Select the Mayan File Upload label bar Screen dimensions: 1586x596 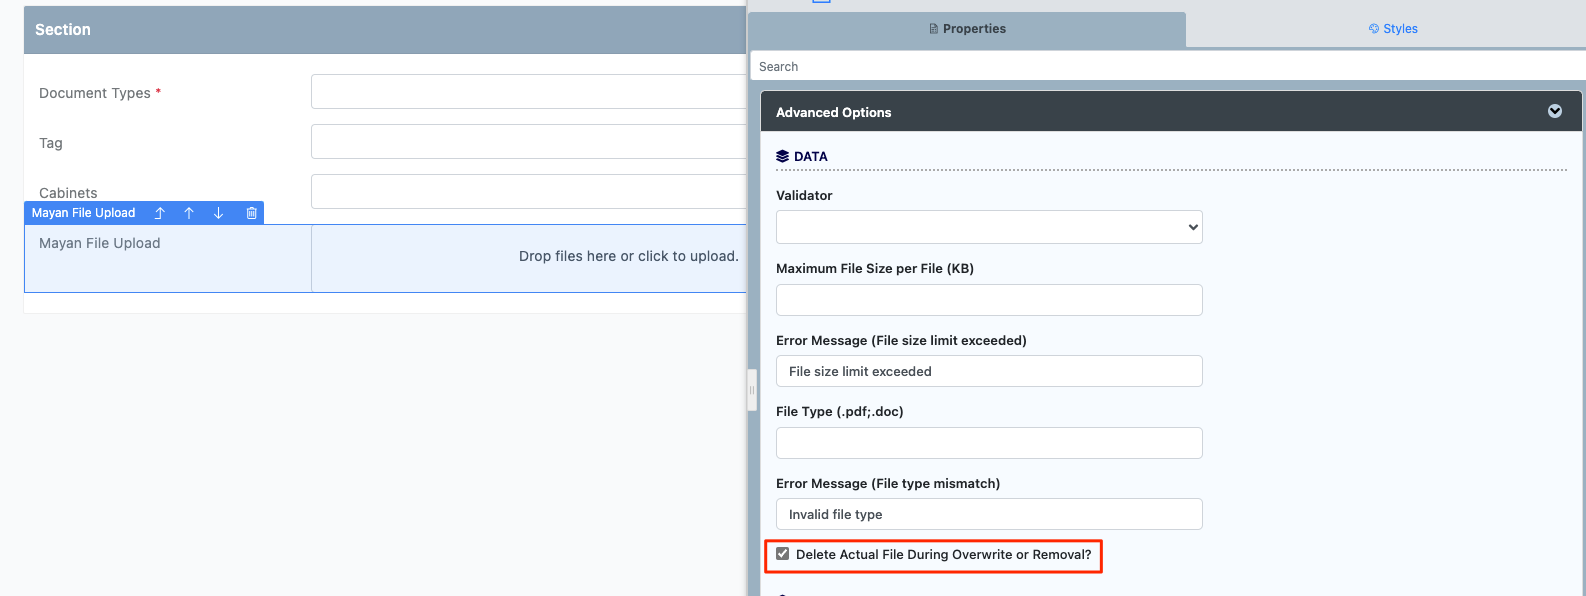pos(84,213)
